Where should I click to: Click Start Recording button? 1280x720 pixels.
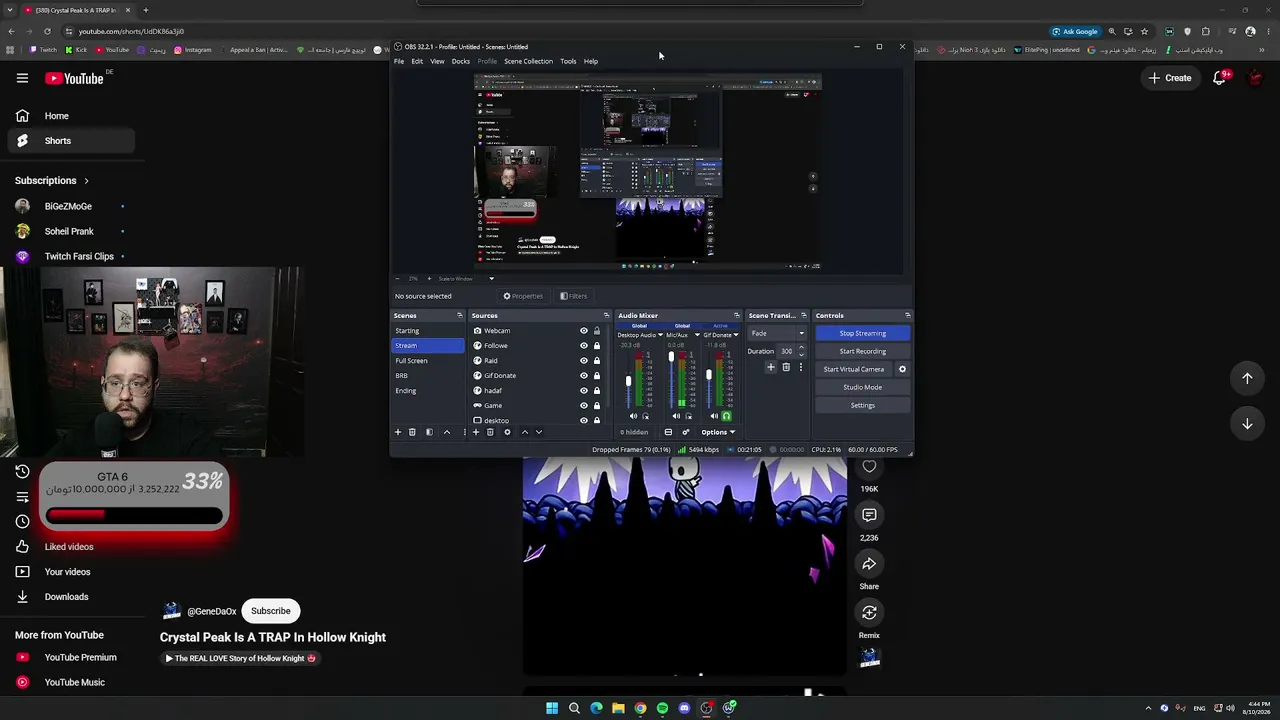click(x=862, y=351)
